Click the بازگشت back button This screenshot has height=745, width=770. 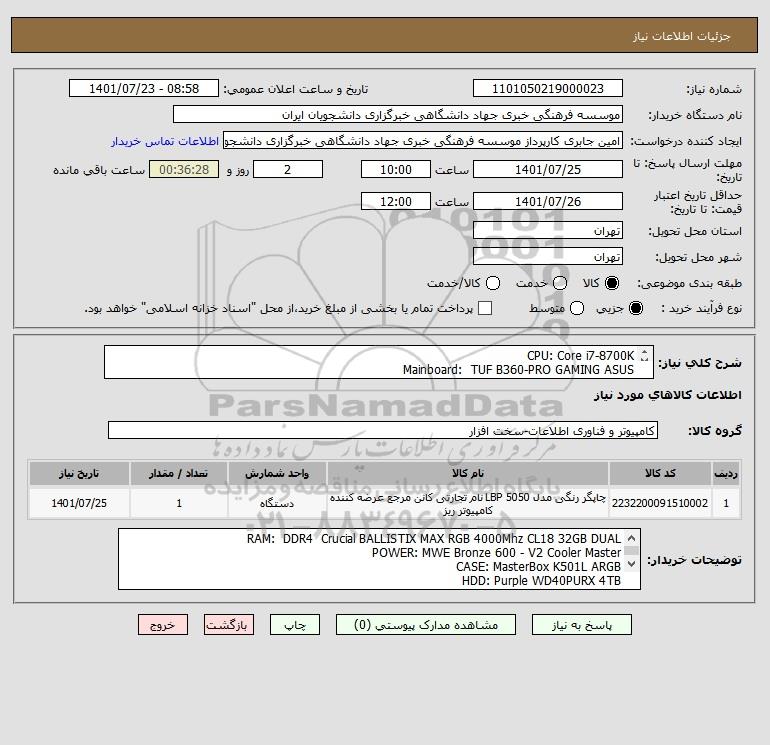coord(229,625)
